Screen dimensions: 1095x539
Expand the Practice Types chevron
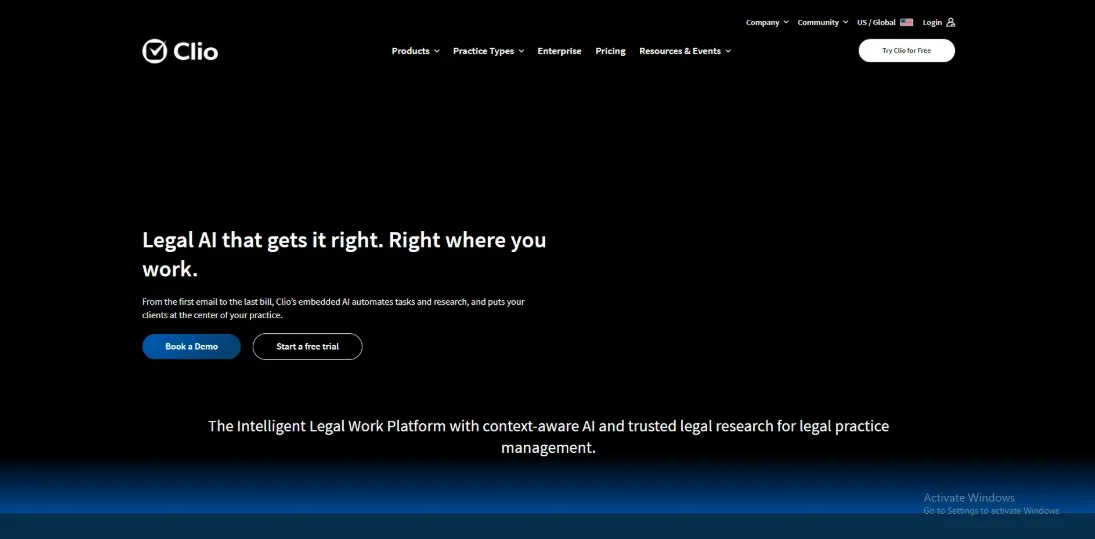[x=521, y=51]
